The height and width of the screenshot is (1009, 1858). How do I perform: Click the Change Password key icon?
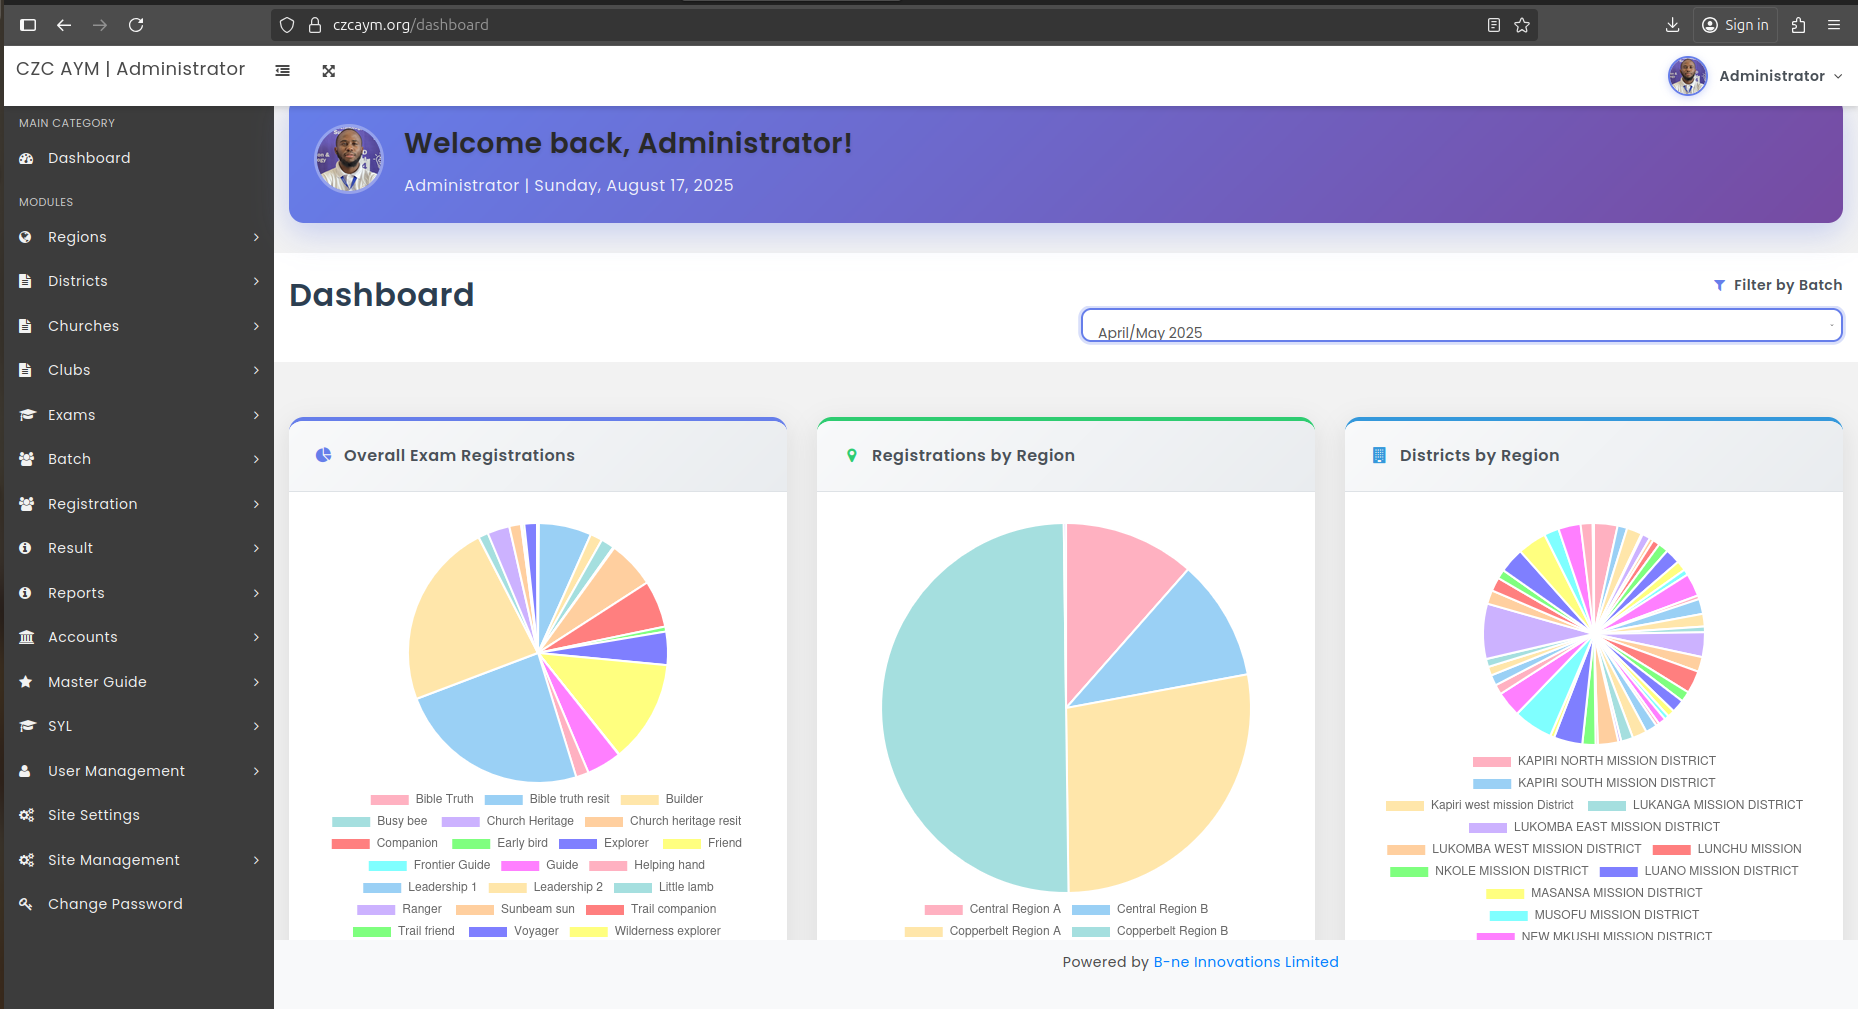coord(25,904)
